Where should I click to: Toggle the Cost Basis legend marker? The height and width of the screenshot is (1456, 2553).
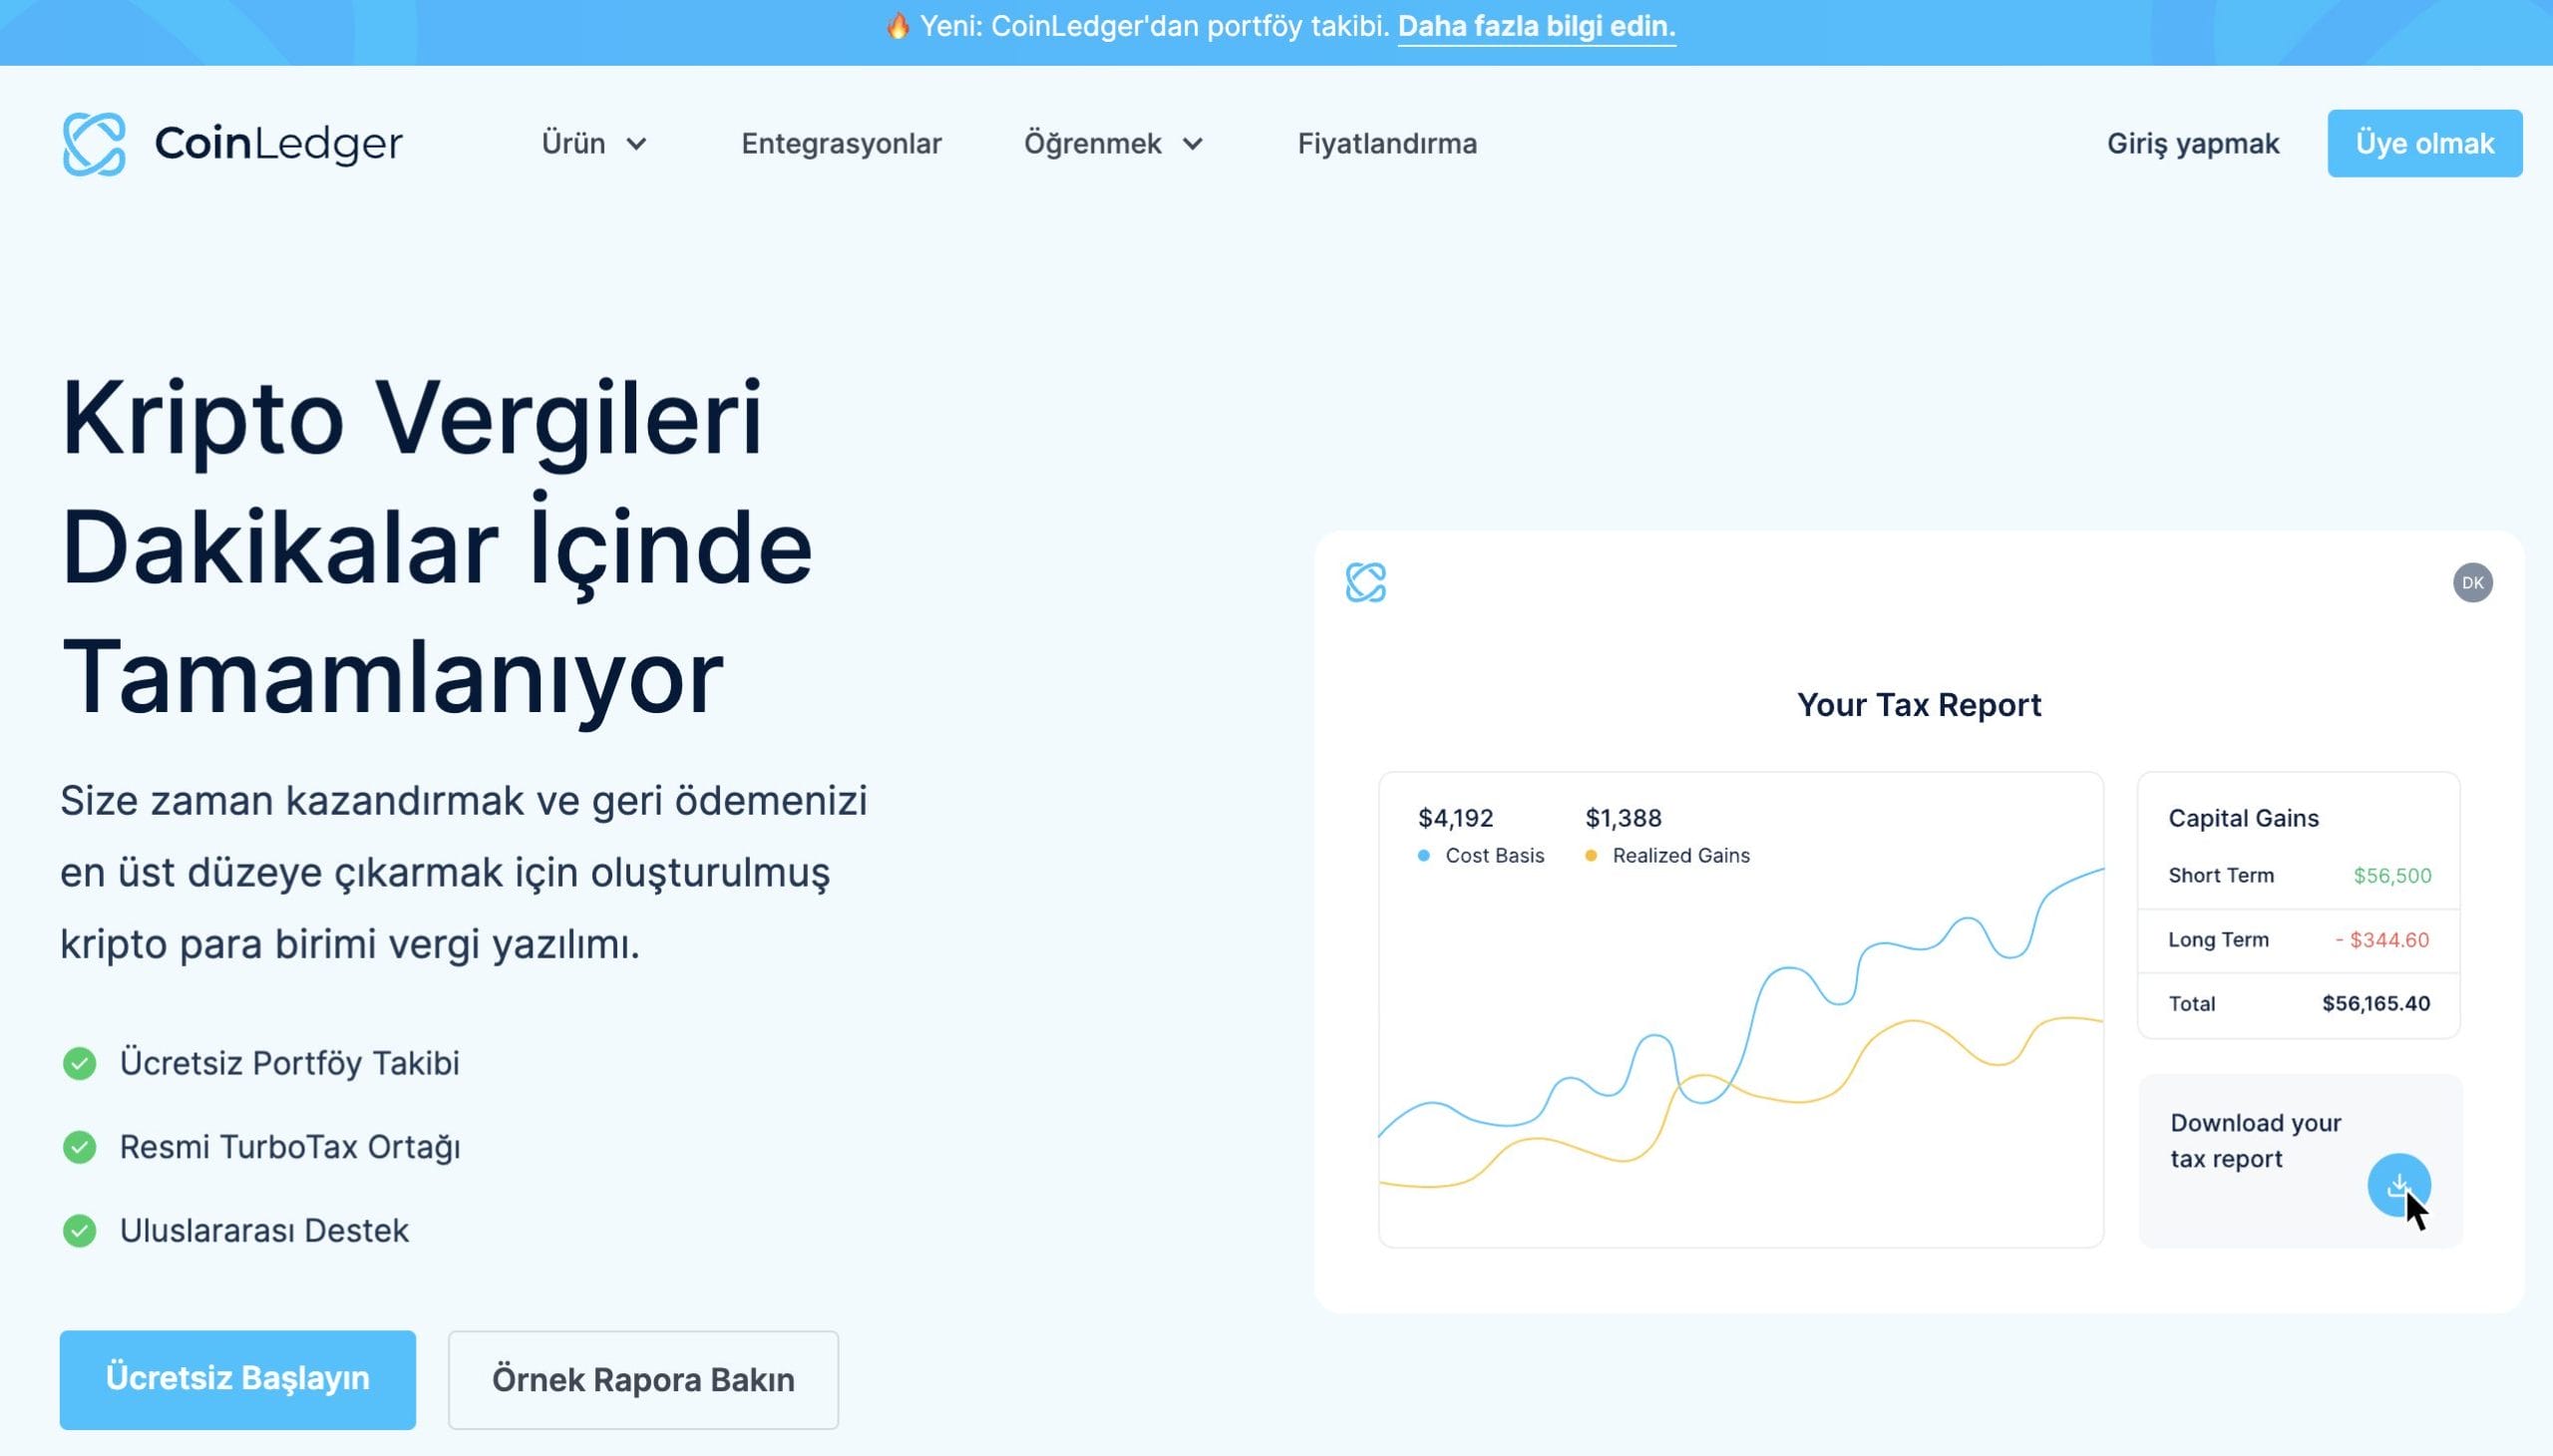click(x=1423, y=855)
